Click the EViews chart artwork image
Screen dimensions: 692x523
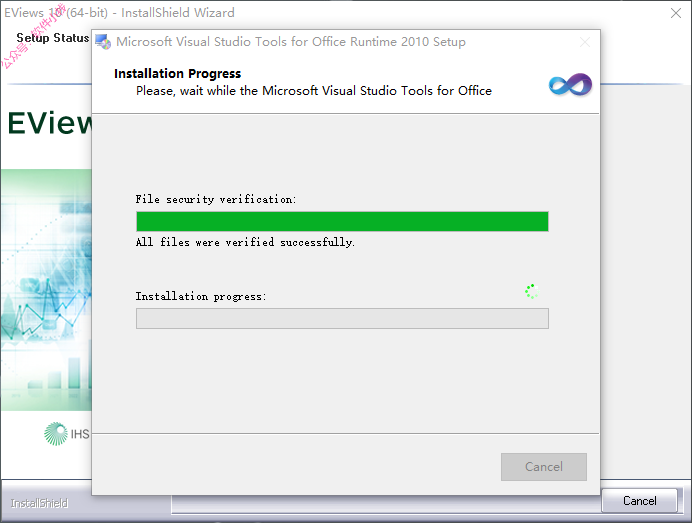click(46, 290)
